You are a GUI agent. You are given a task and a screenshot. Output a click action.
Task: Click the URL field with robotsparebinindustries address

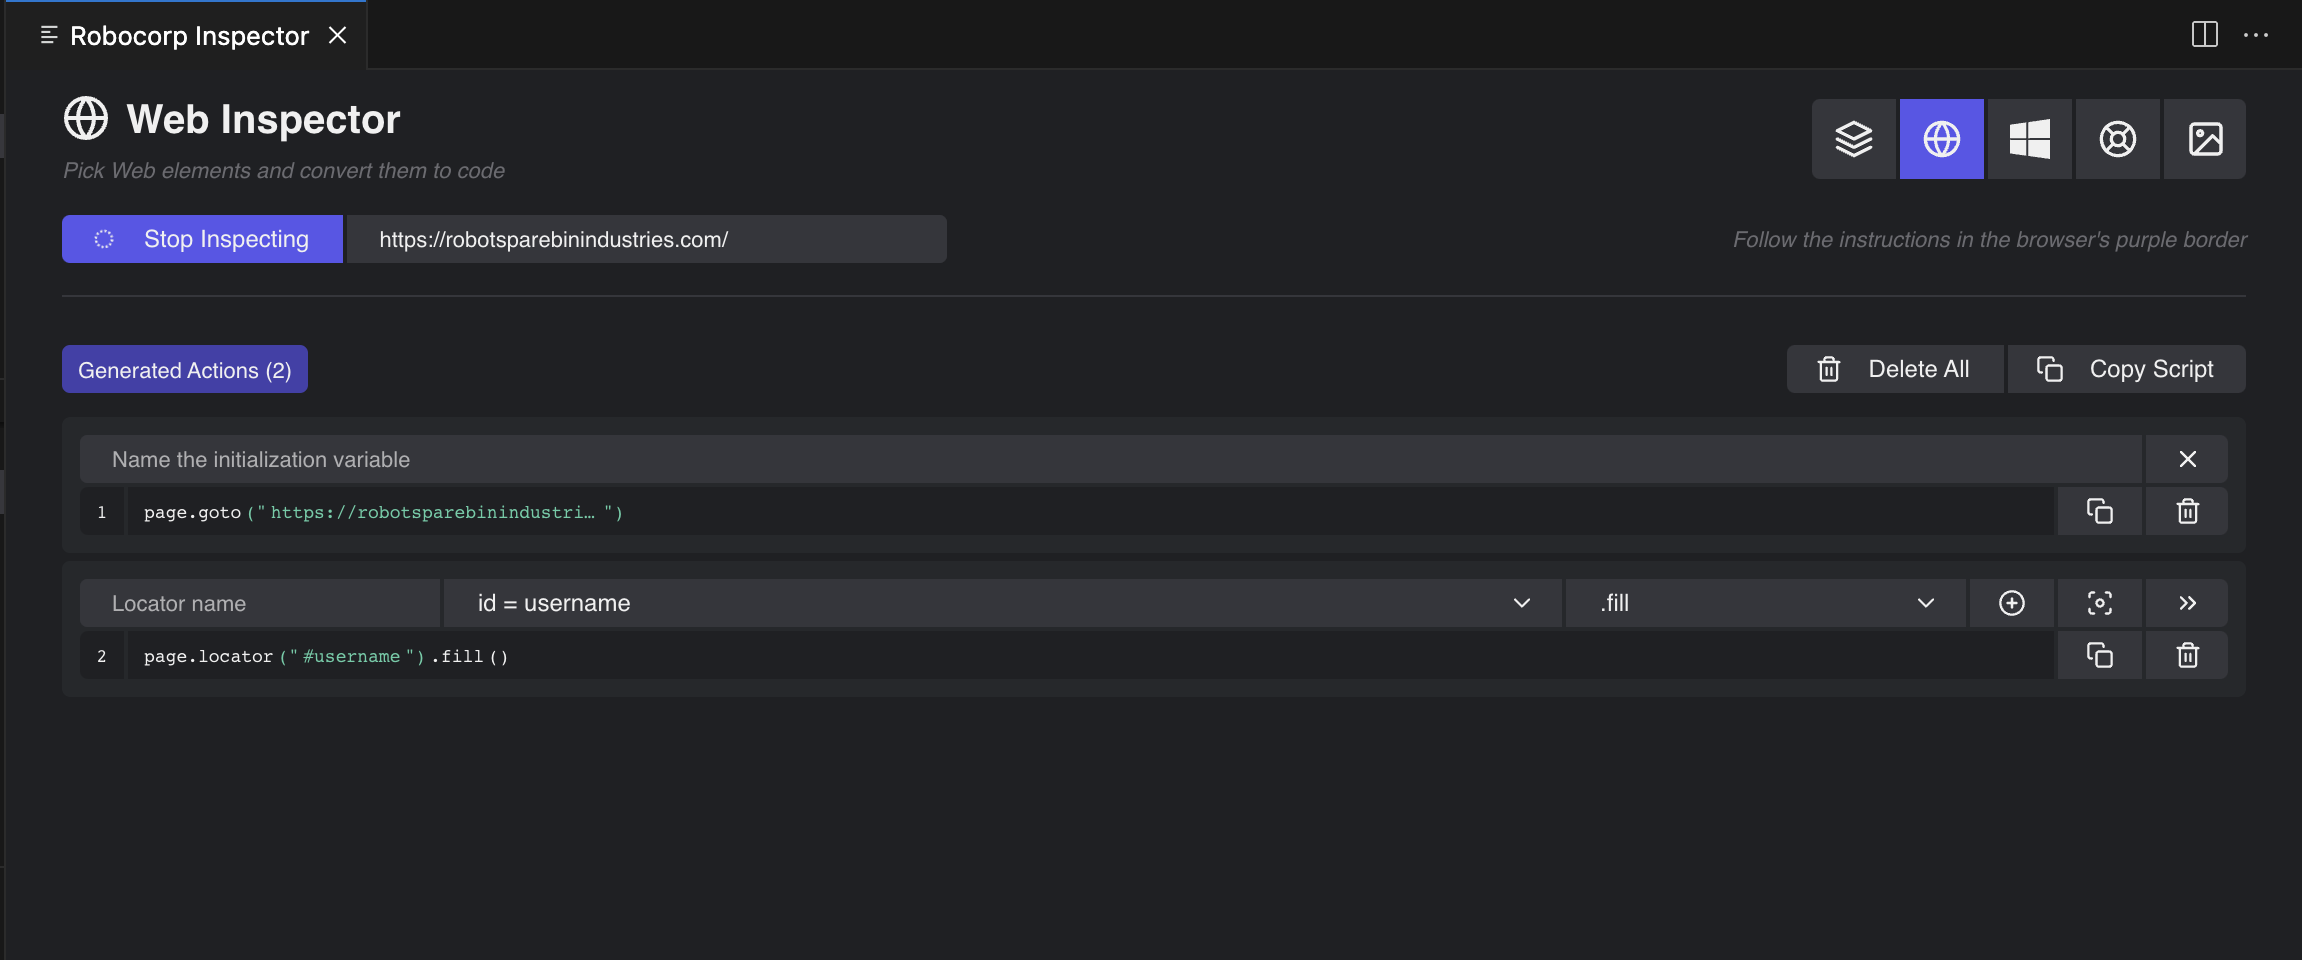(x=646, y=239)
